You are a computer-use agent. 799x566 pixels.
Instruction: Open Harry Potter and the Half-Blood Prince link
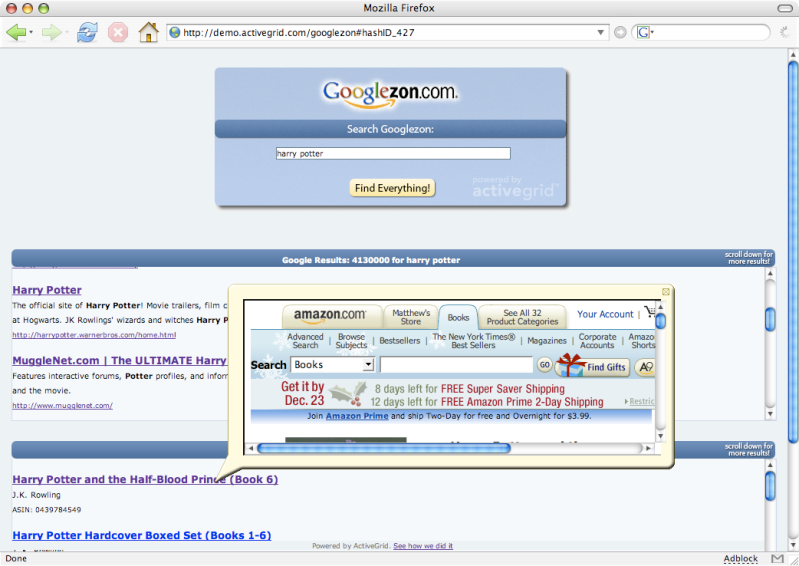tap(145, 479)
